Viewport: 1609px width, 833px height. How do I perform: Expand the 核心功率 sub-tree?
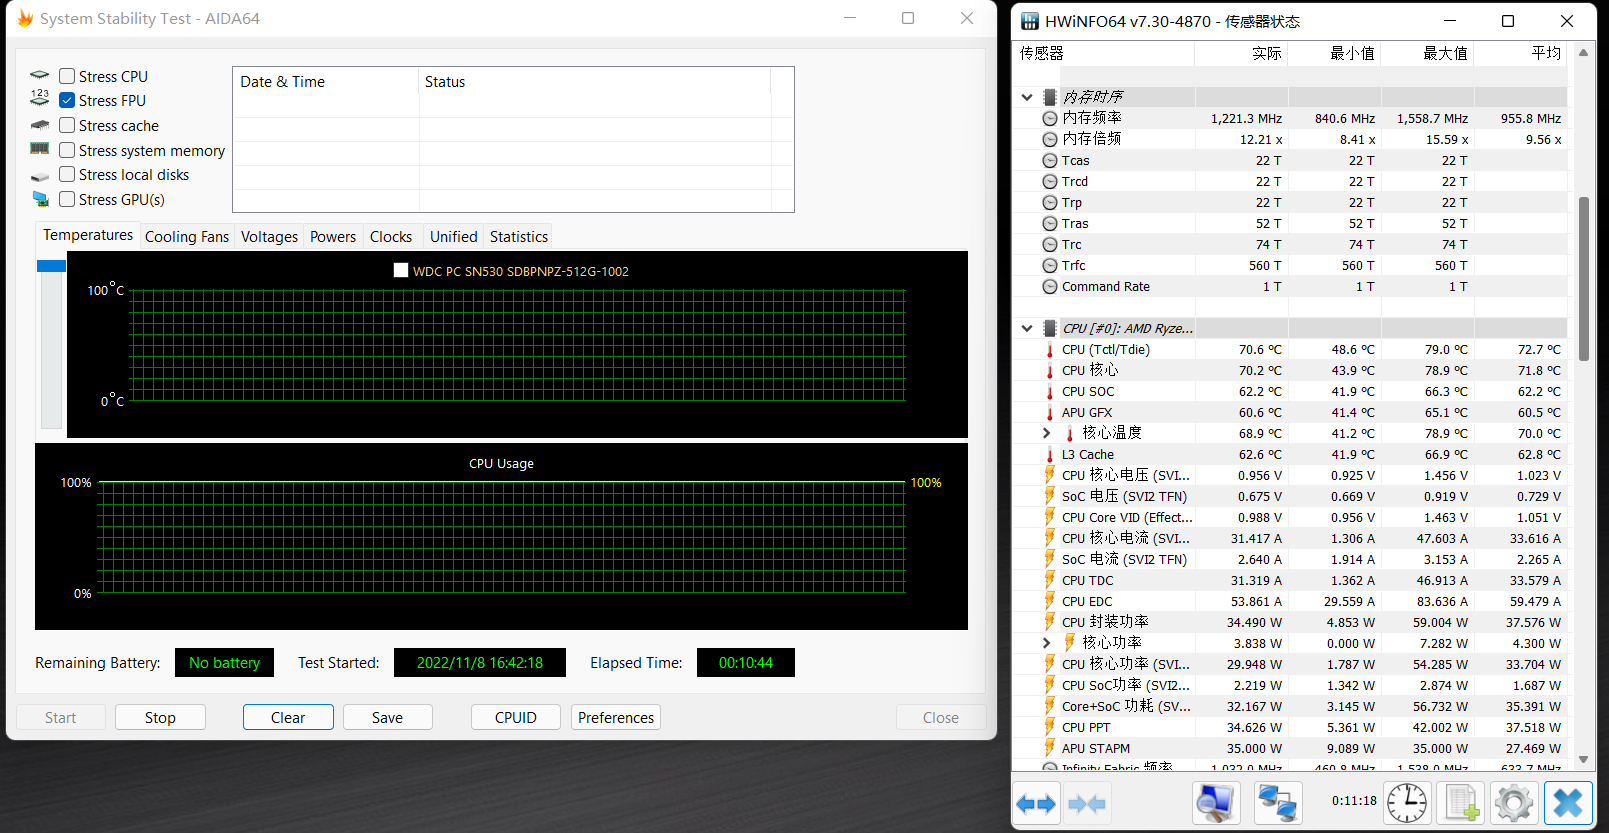pos(1047,643)
